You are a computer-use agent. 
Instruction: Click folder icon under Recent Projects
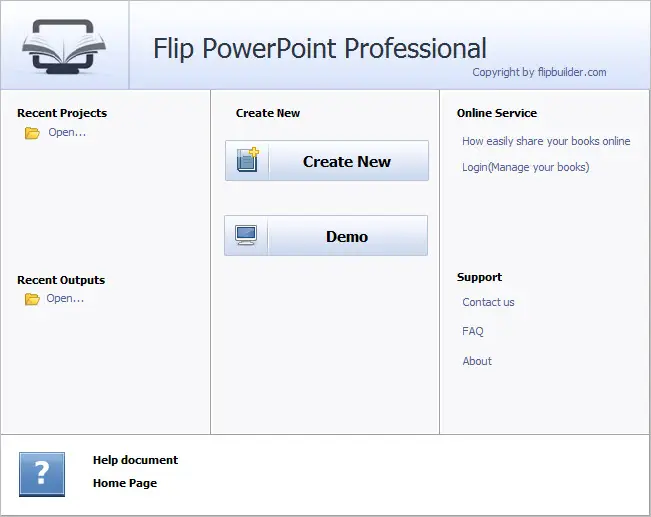point(32,133)
